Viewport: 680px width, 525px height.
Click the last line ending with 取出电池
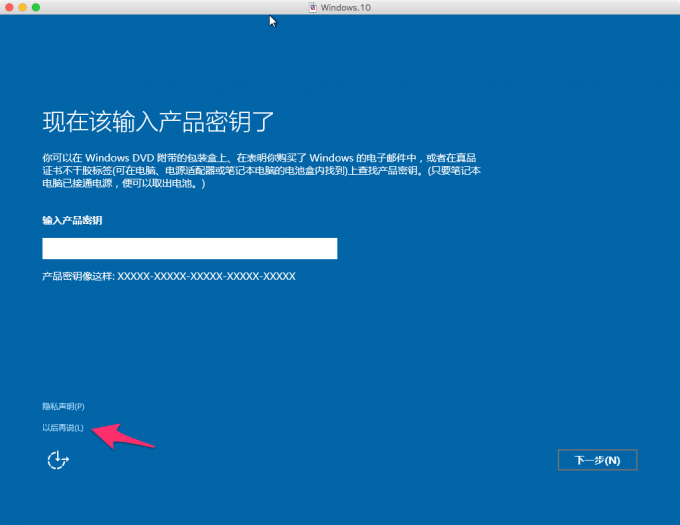[x=124, y=183]
